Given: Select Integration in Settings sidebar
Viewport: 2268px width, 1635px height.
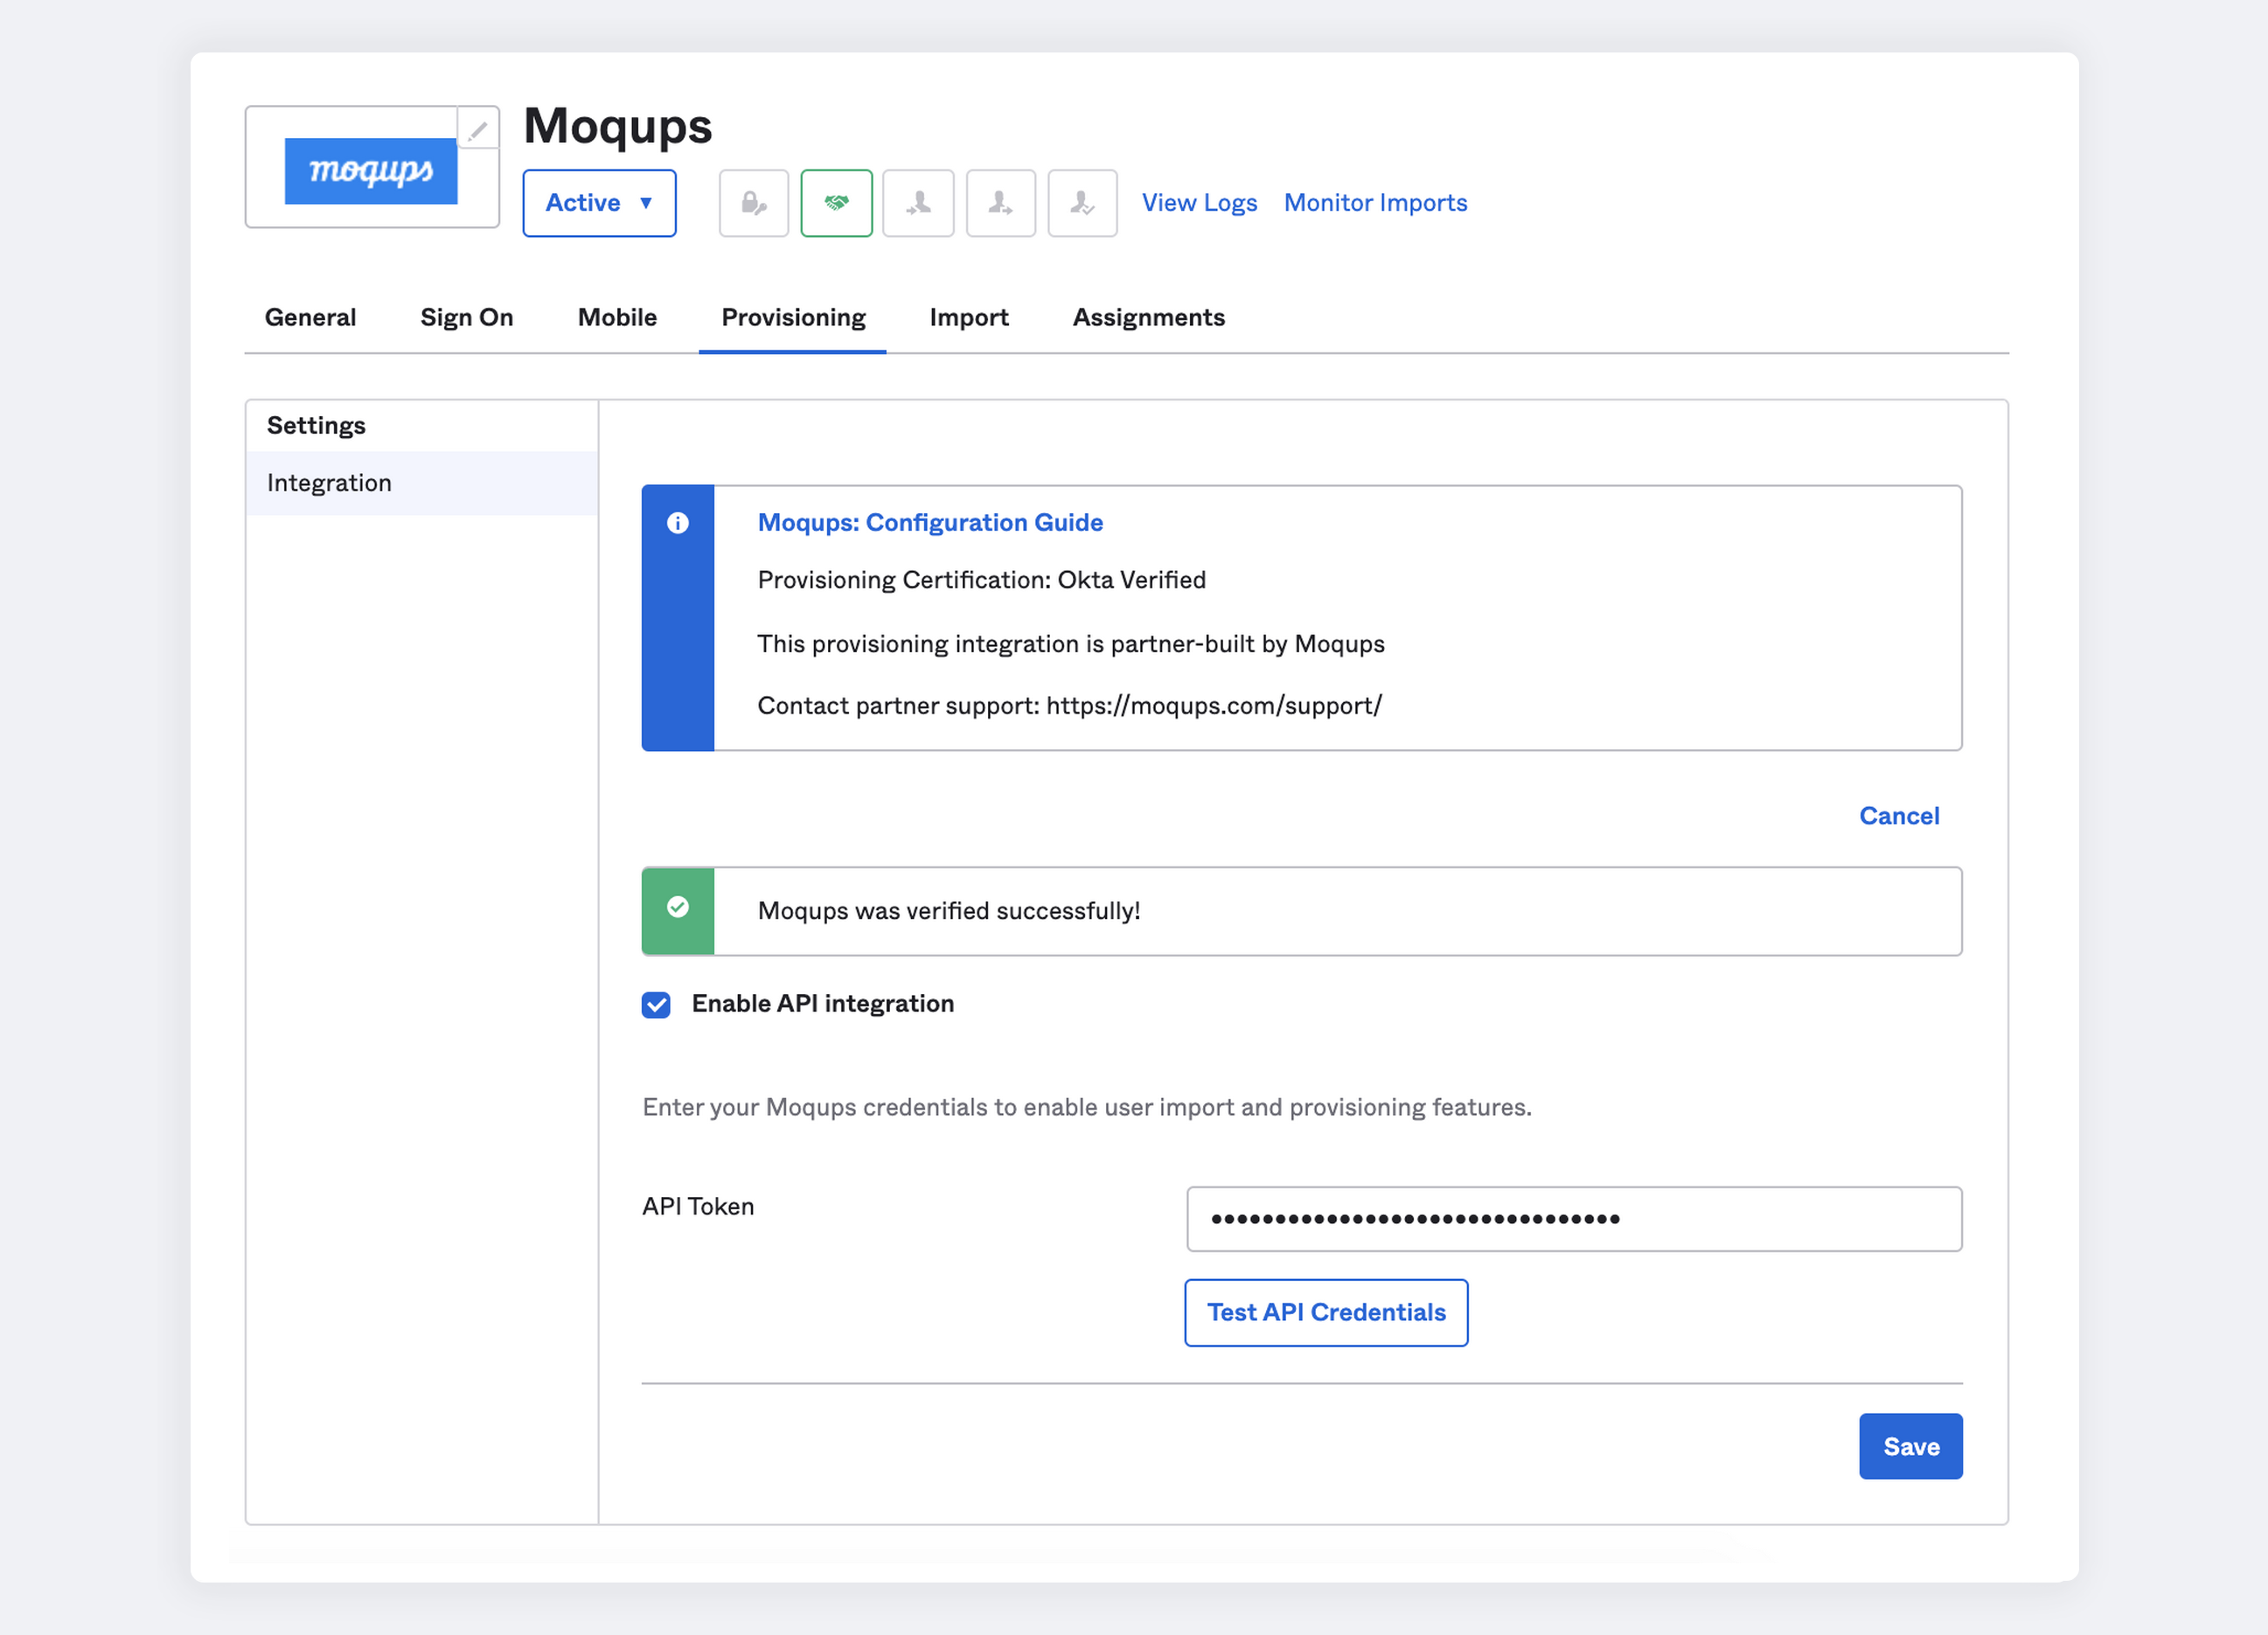Looking at the screenshot, I should [329, 483].
